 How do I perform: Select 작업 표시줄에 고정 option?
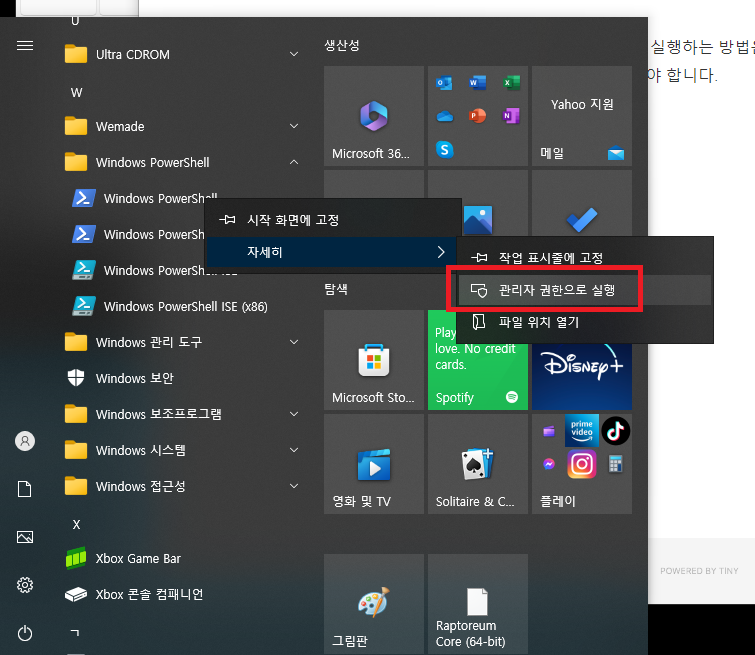point(585,258)
